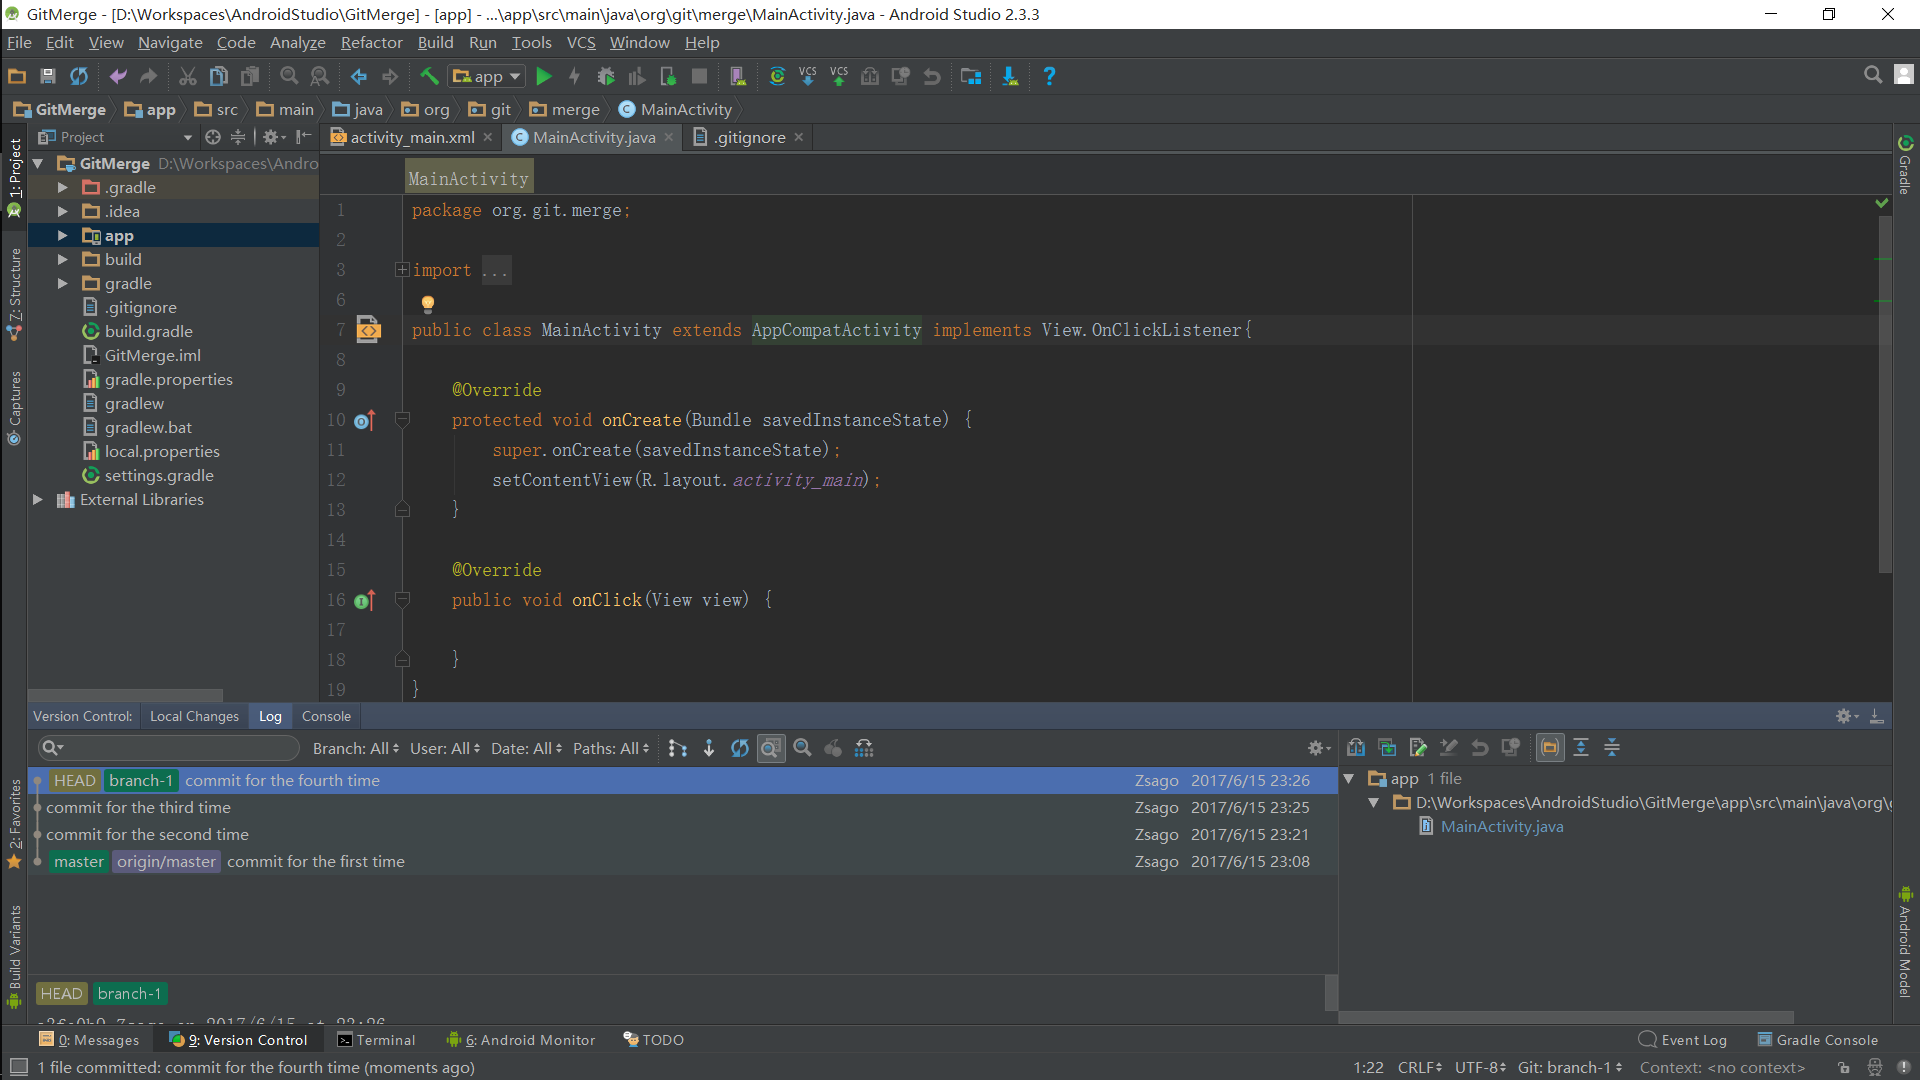Toggle Show Details in log toolbar
Screen dimensions: 1920x1080
point(771,748)
